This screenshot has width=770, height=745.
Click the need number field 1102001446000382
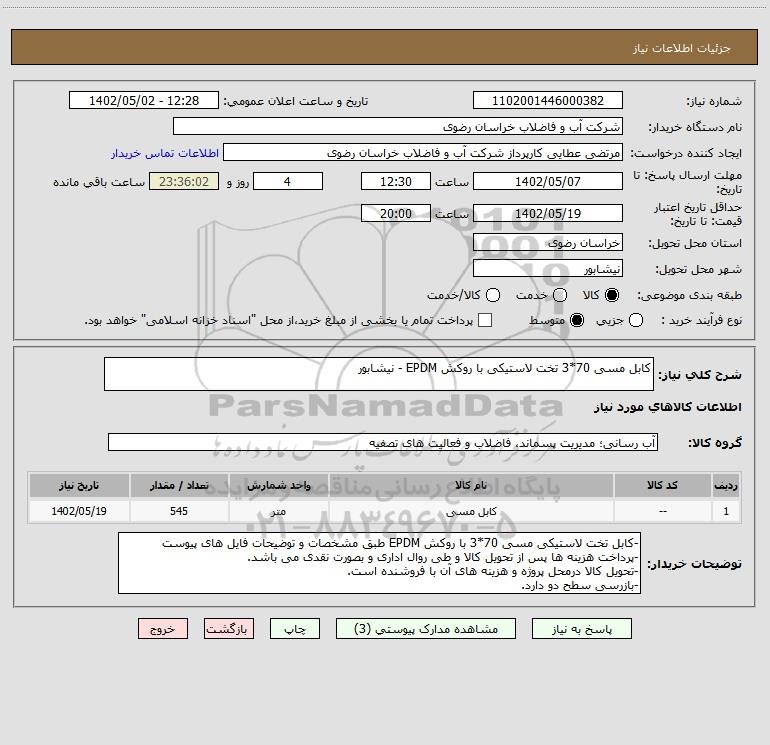tap(548, 101)
